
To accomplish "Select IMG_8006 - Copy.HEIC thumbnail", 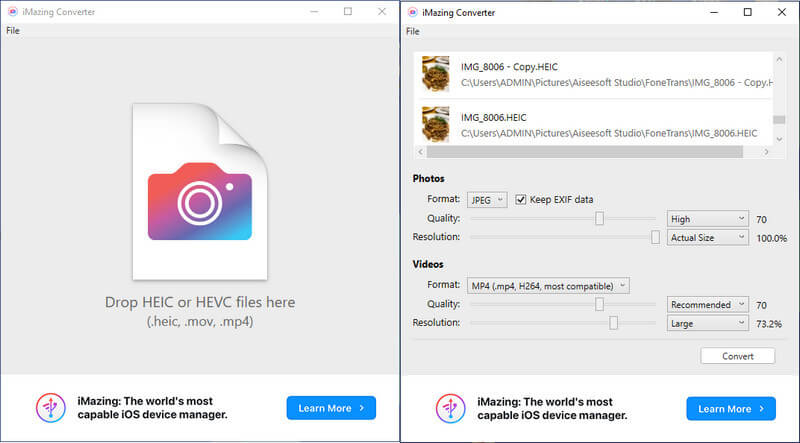I will click(436, 74).
